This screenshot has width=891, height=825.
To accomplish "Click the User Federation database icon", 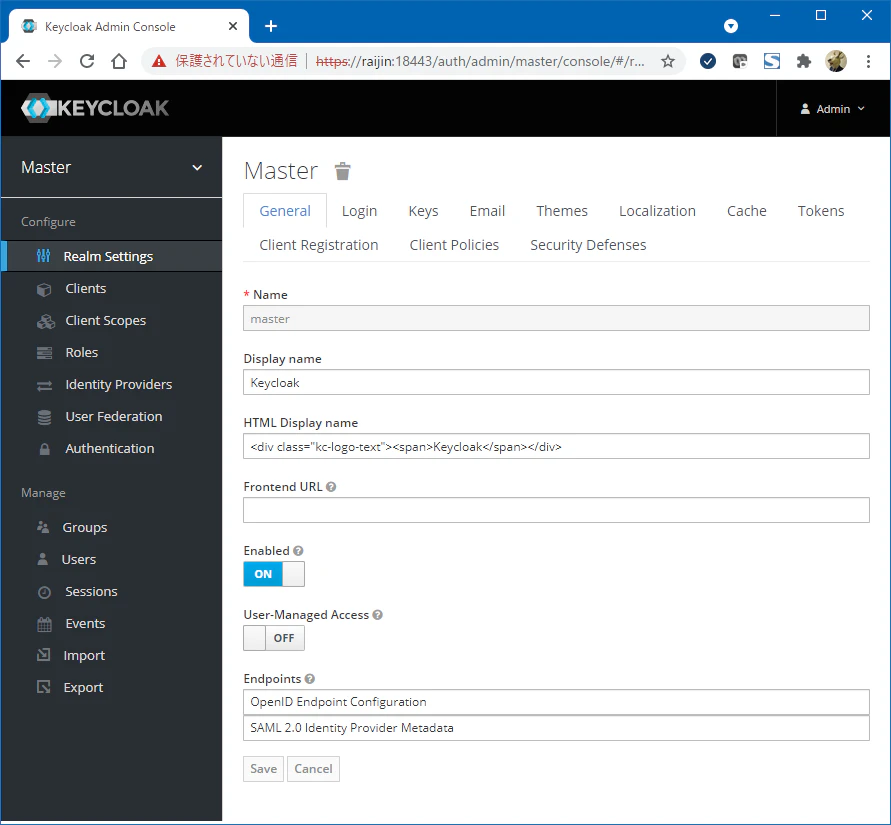I will click(x=44, y=418).
